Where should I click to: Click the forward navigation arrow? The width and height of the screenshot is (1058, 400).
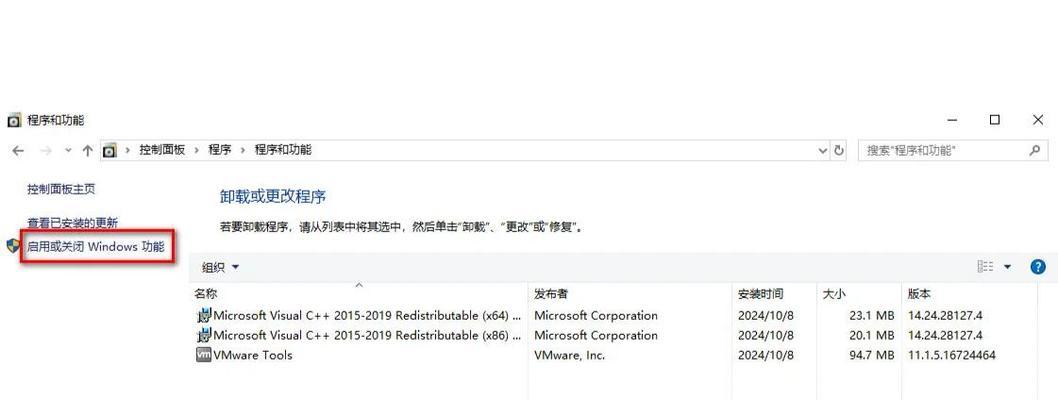[x=46, y=150]
